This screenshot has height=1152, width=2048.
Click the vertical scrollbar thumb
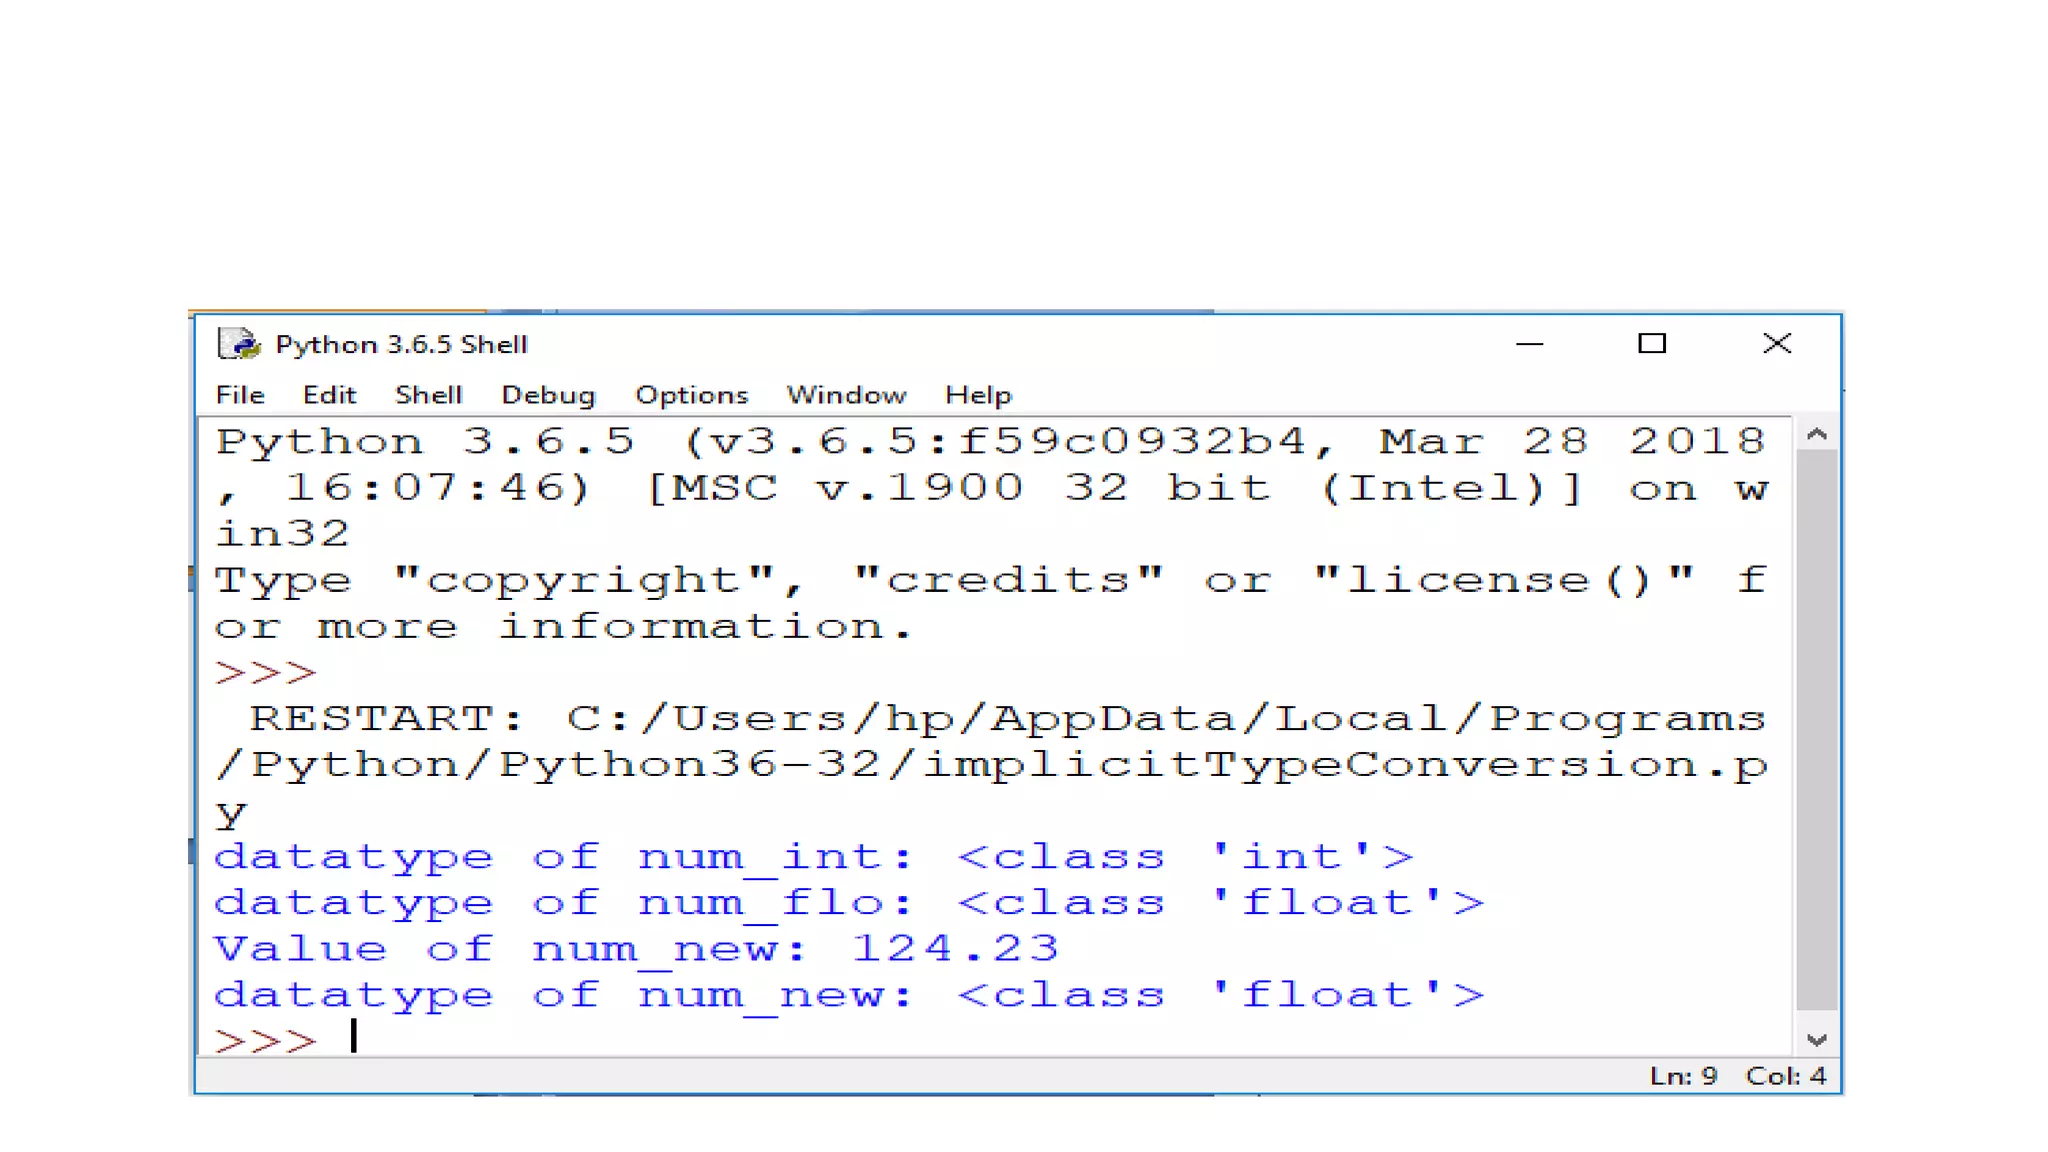pyautogui.click(x=1817, y=730)
